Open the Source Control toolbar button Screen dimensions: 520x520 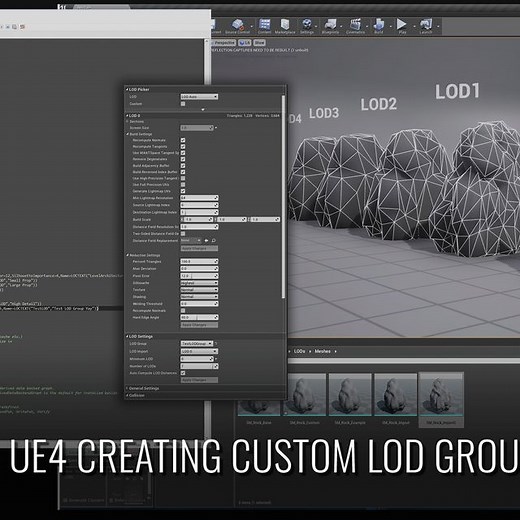pyautogui.click(x=237, y=26)
